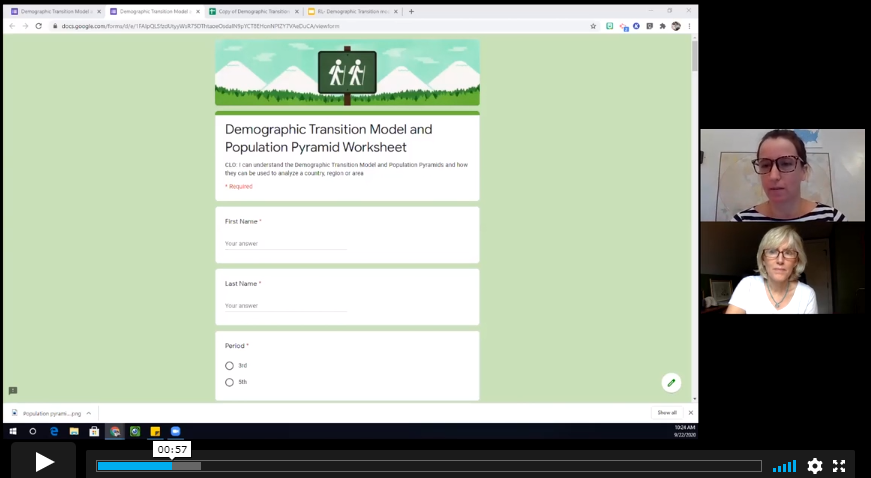Open File Explorer from the taskbar
The image size is (871, 478).
coord(74,431)
